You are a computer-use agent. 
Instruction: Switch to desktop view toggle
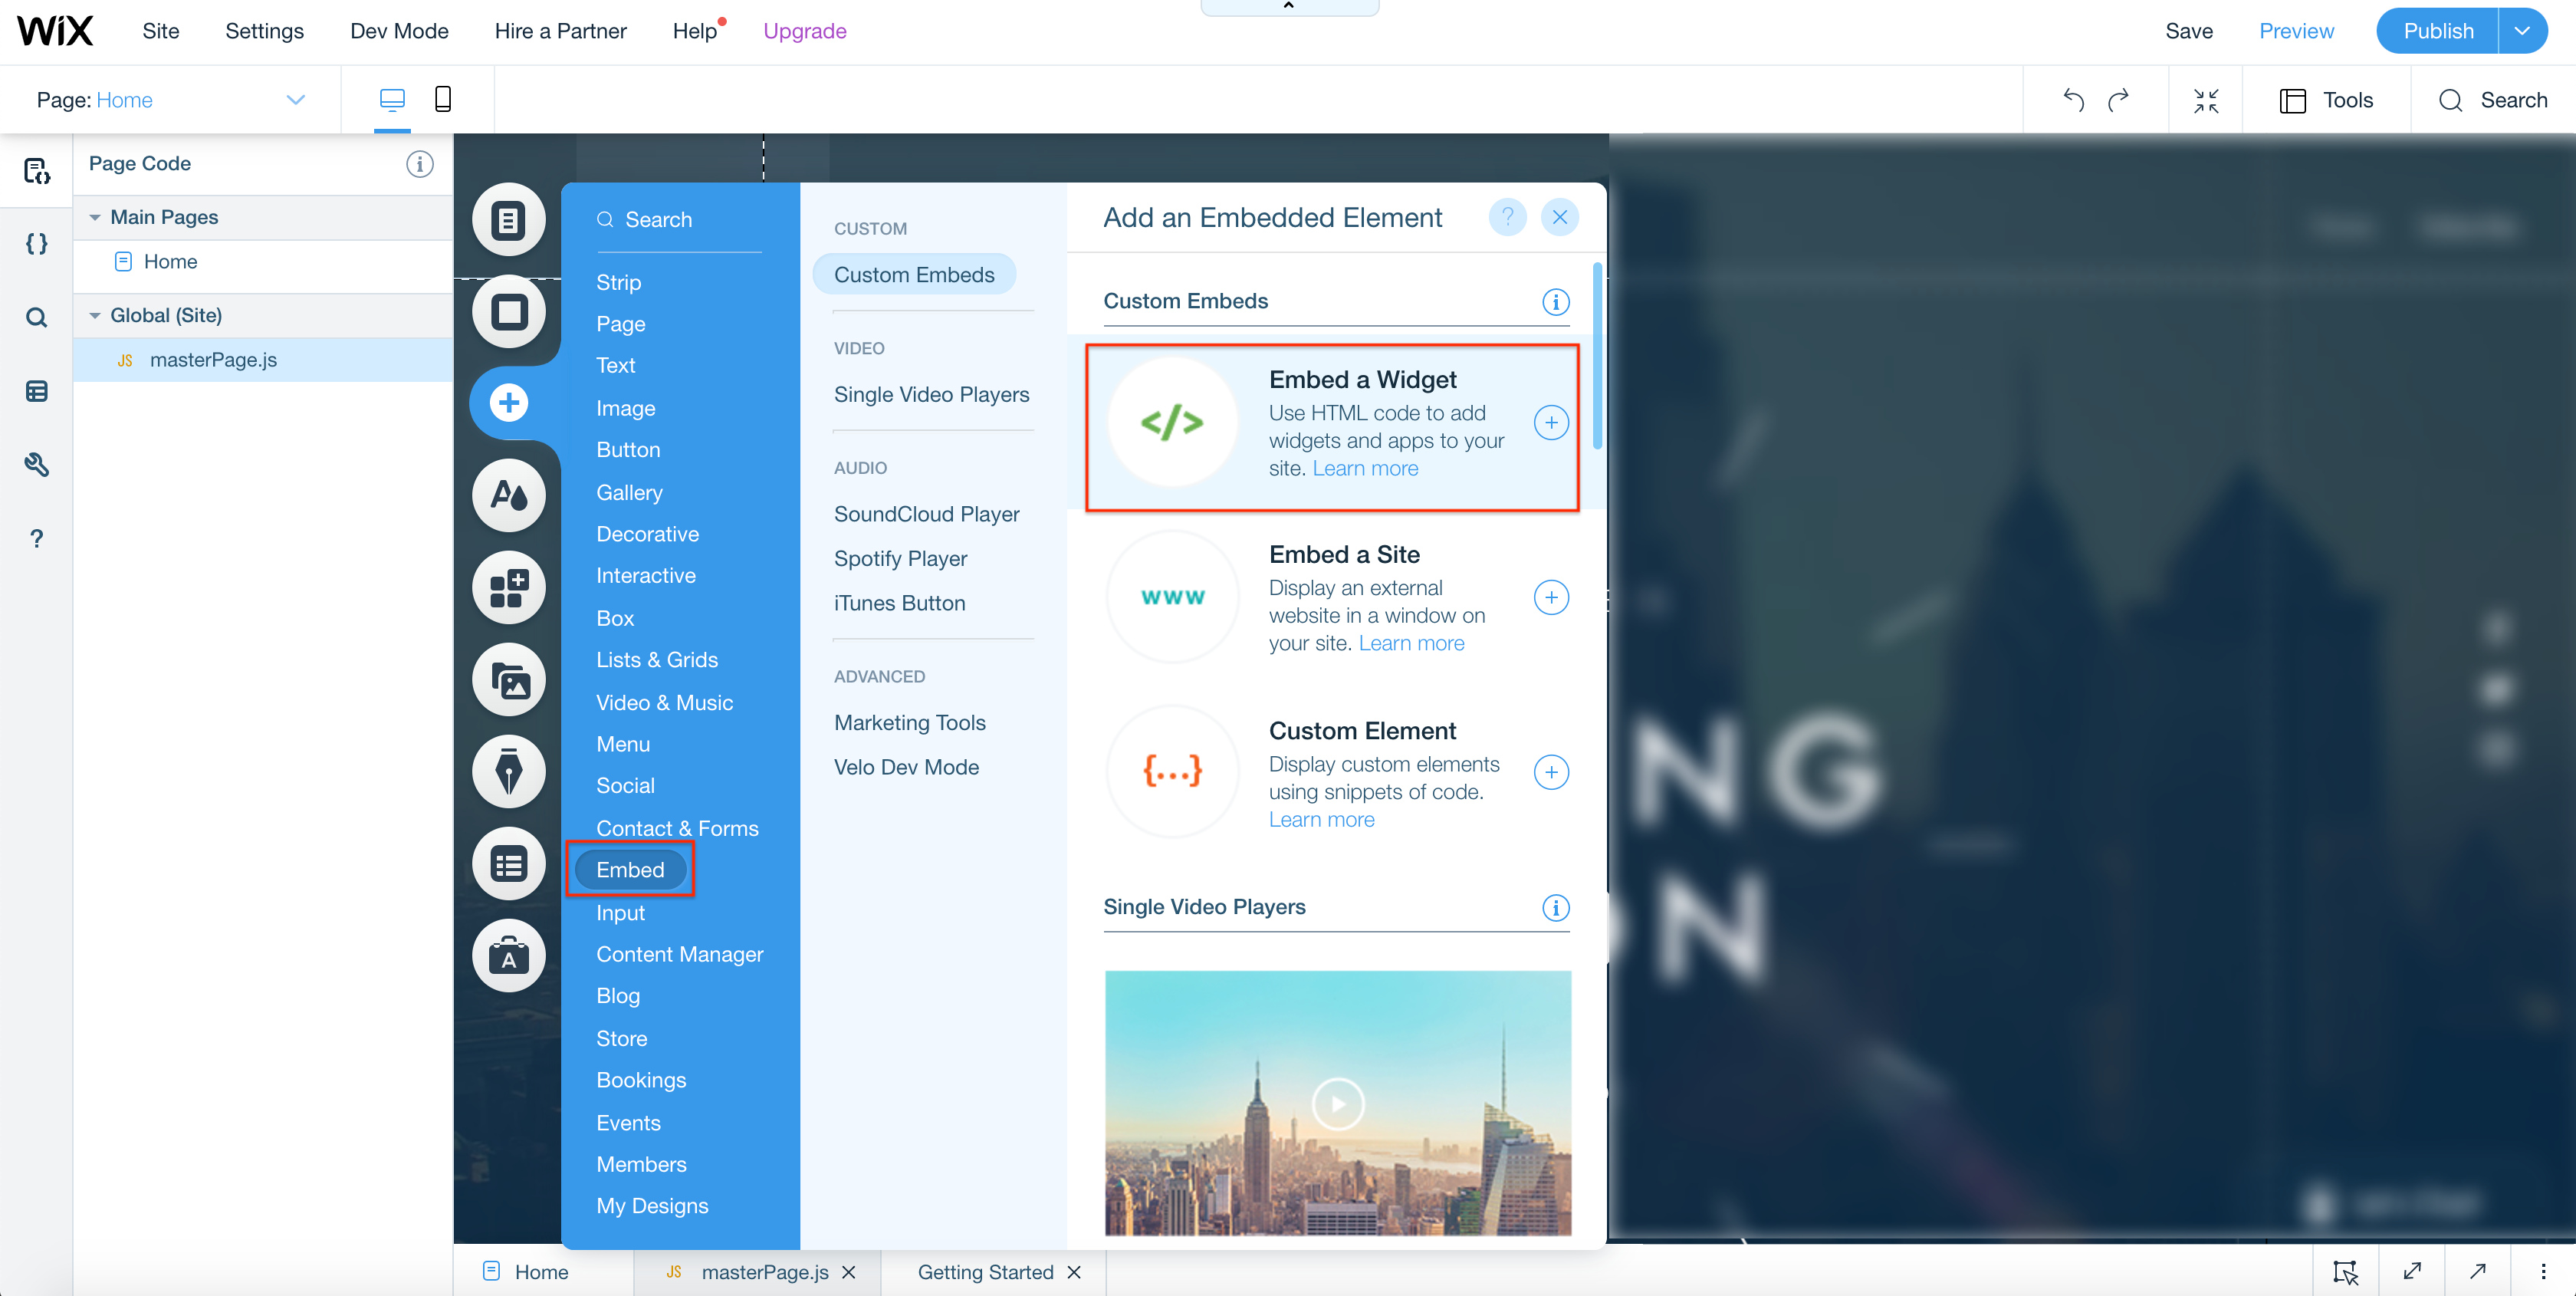[x=392, y=99]
